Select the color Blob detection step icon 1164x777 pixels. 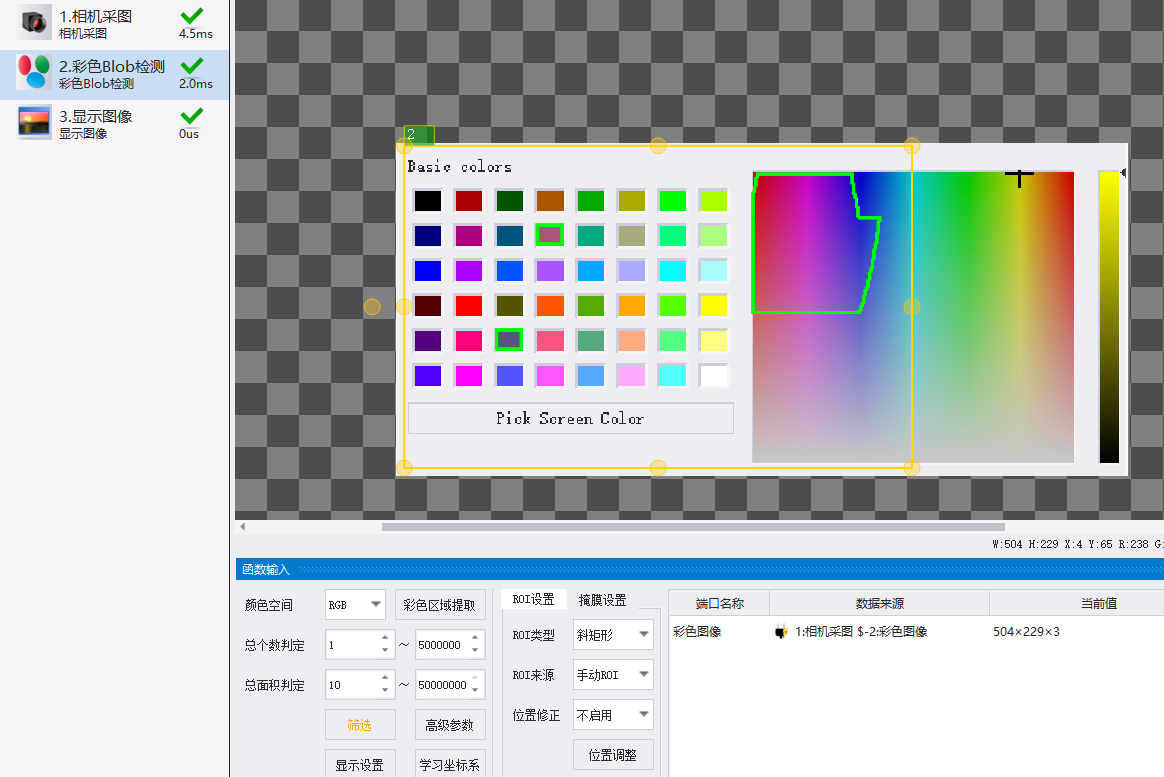tap(34, 73)
